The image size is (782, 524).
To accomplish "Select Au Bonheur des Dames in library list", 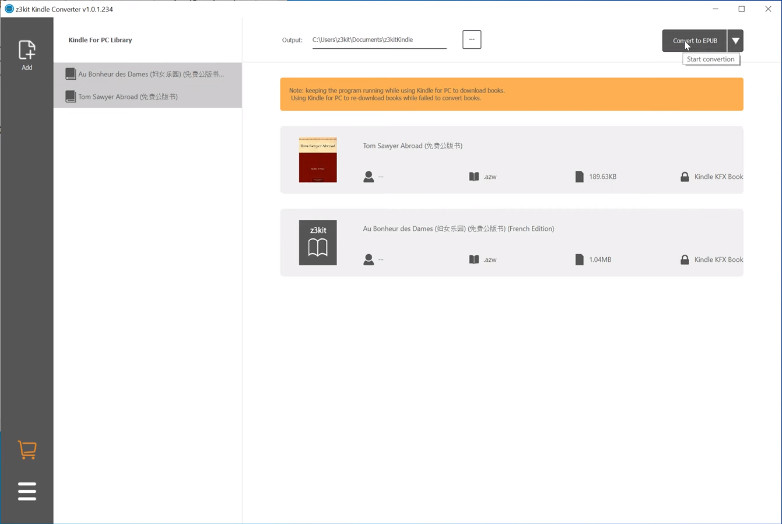I will click(x=148, y=74).
